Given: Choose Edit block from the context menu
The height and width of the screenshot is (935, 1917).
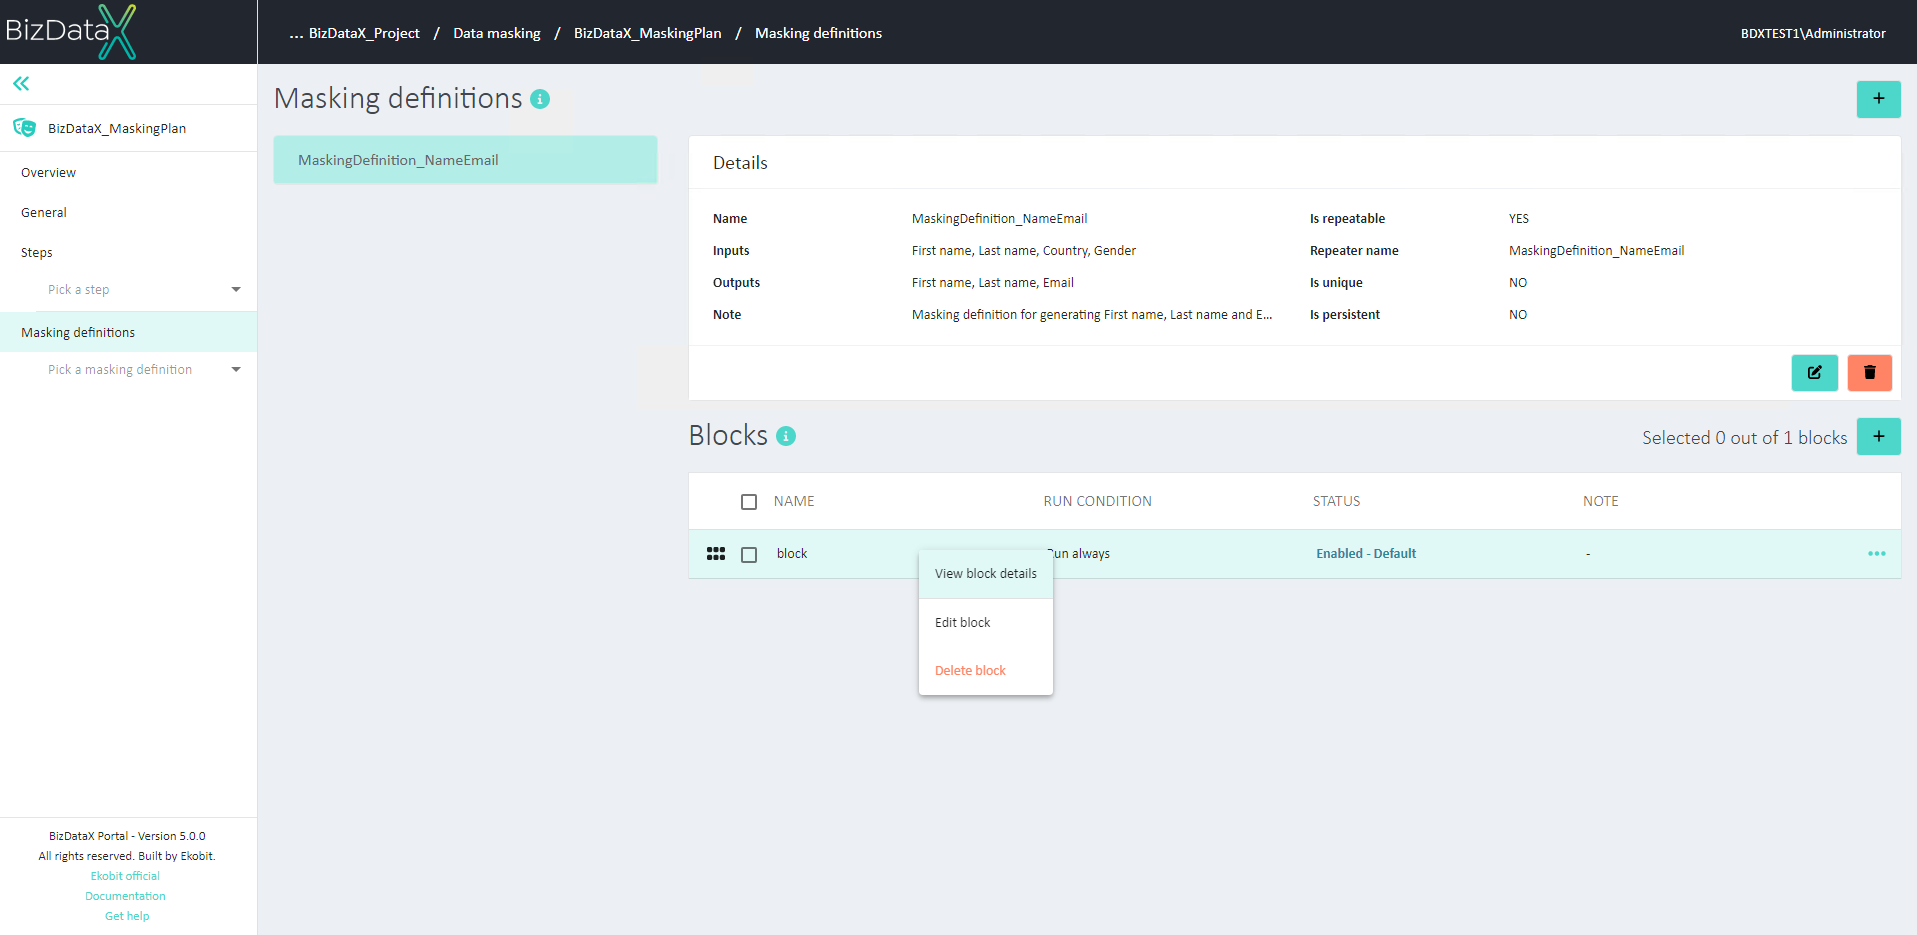Looking at the screenshot, I should coord(986,623).
